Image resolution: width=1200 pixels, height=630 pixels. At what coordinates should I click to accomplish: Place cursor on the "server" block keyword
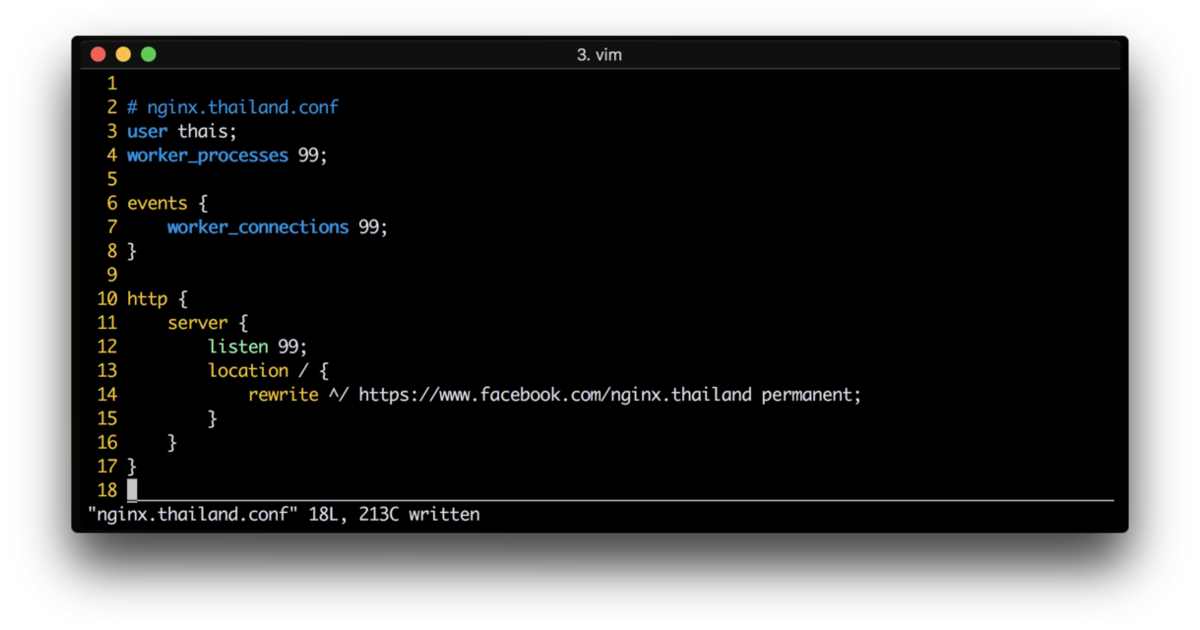pos(197,323)
